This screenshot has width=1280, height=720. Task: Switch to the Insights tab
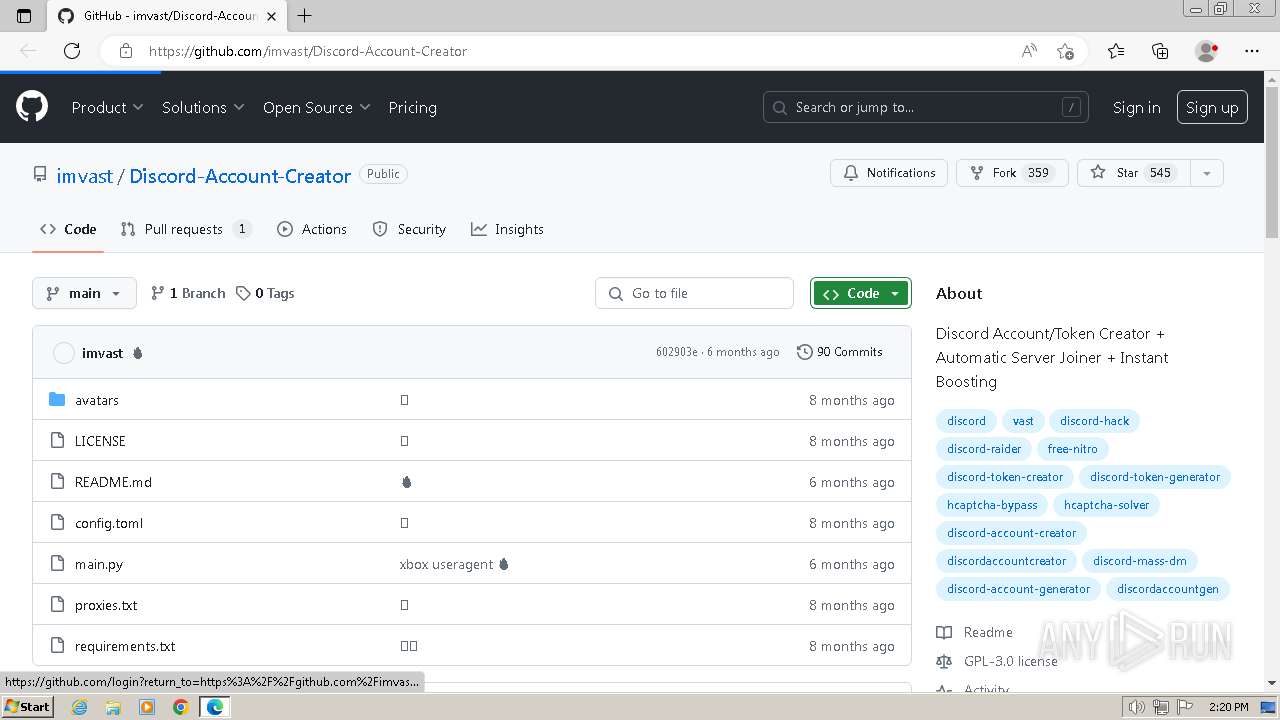(508, 229)
